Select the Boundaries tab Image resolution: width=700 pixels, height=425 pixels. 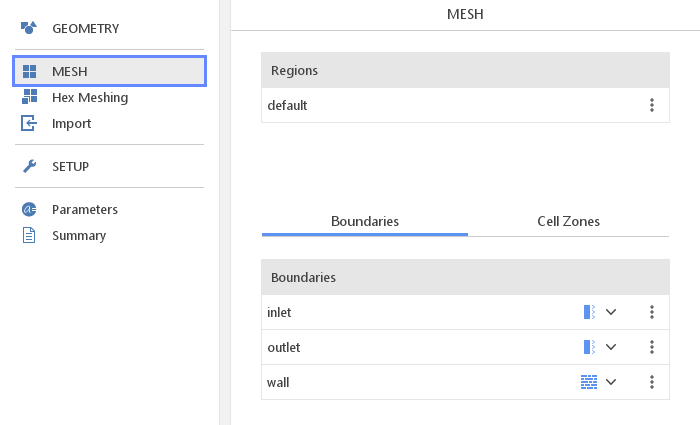pos(365,221)
